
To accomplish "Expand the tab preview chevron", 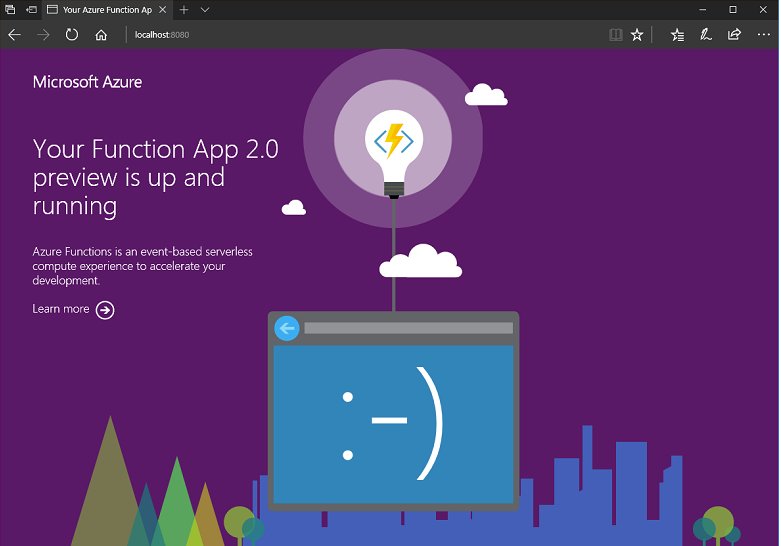I will [x=205, y=9].
